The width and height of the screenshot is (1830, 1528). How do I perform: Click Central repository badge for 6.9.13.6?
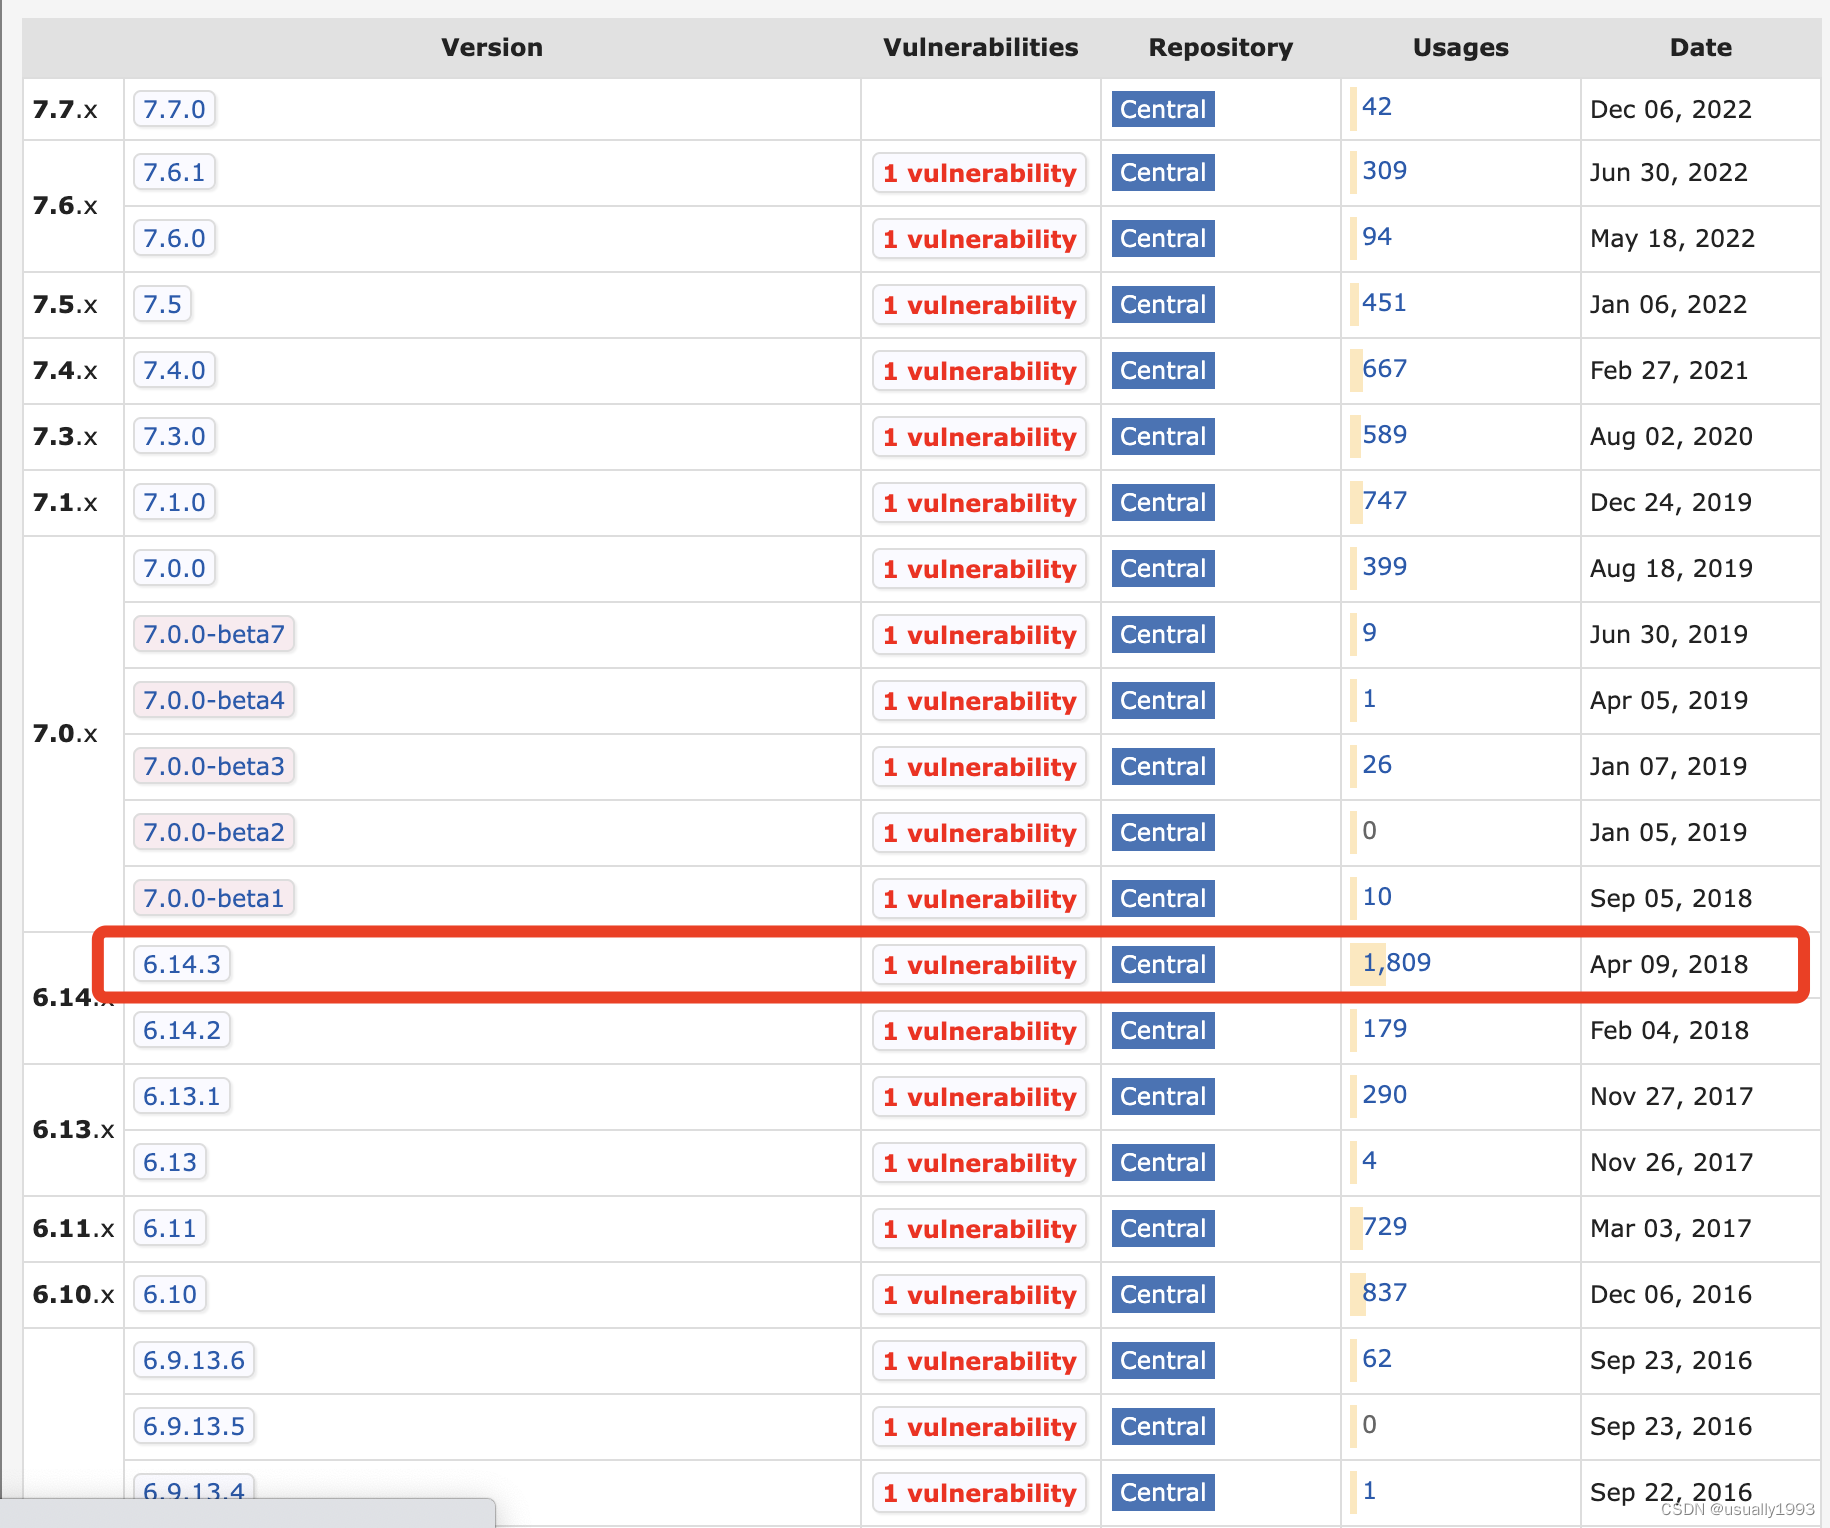tap(1163, 1360)
